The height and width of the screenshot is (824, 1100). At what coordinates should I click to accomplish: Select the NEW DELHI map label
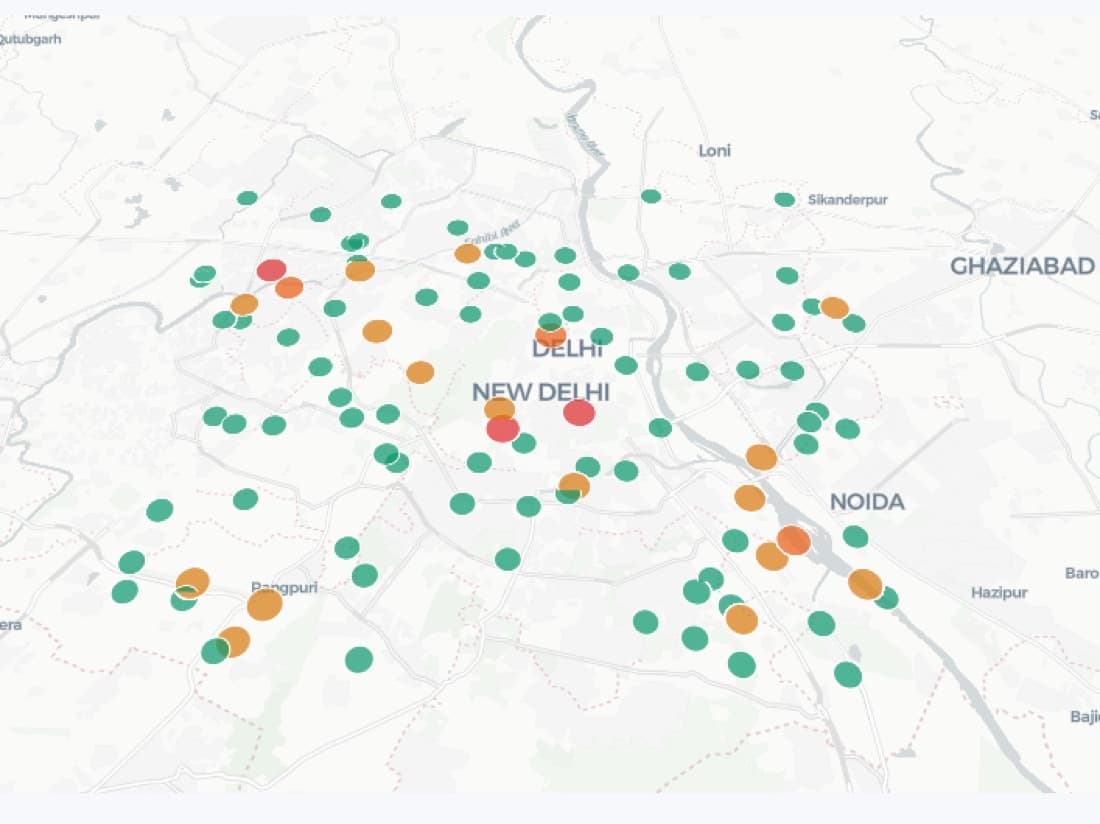pos(541,392)
